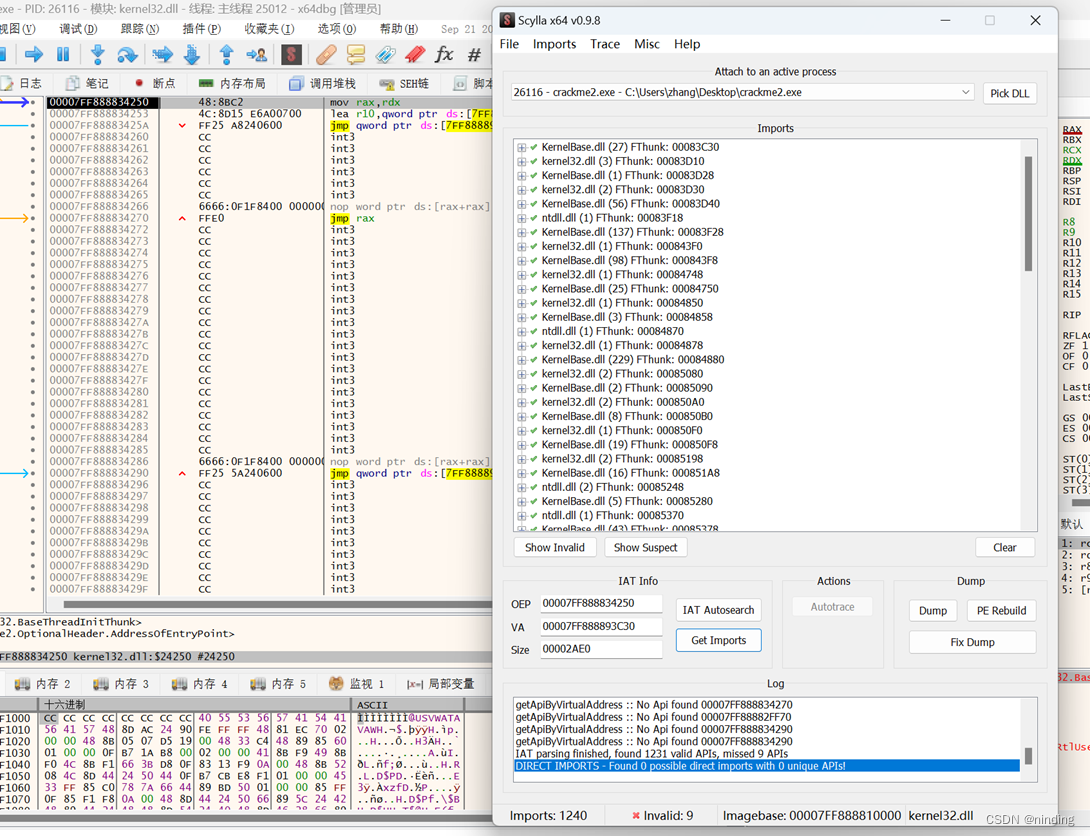The width and height of the screenshot is (1090, 836).
Task: Expand KernelBase.dll (229) FThunk 00084880 node
Action: 521,360
